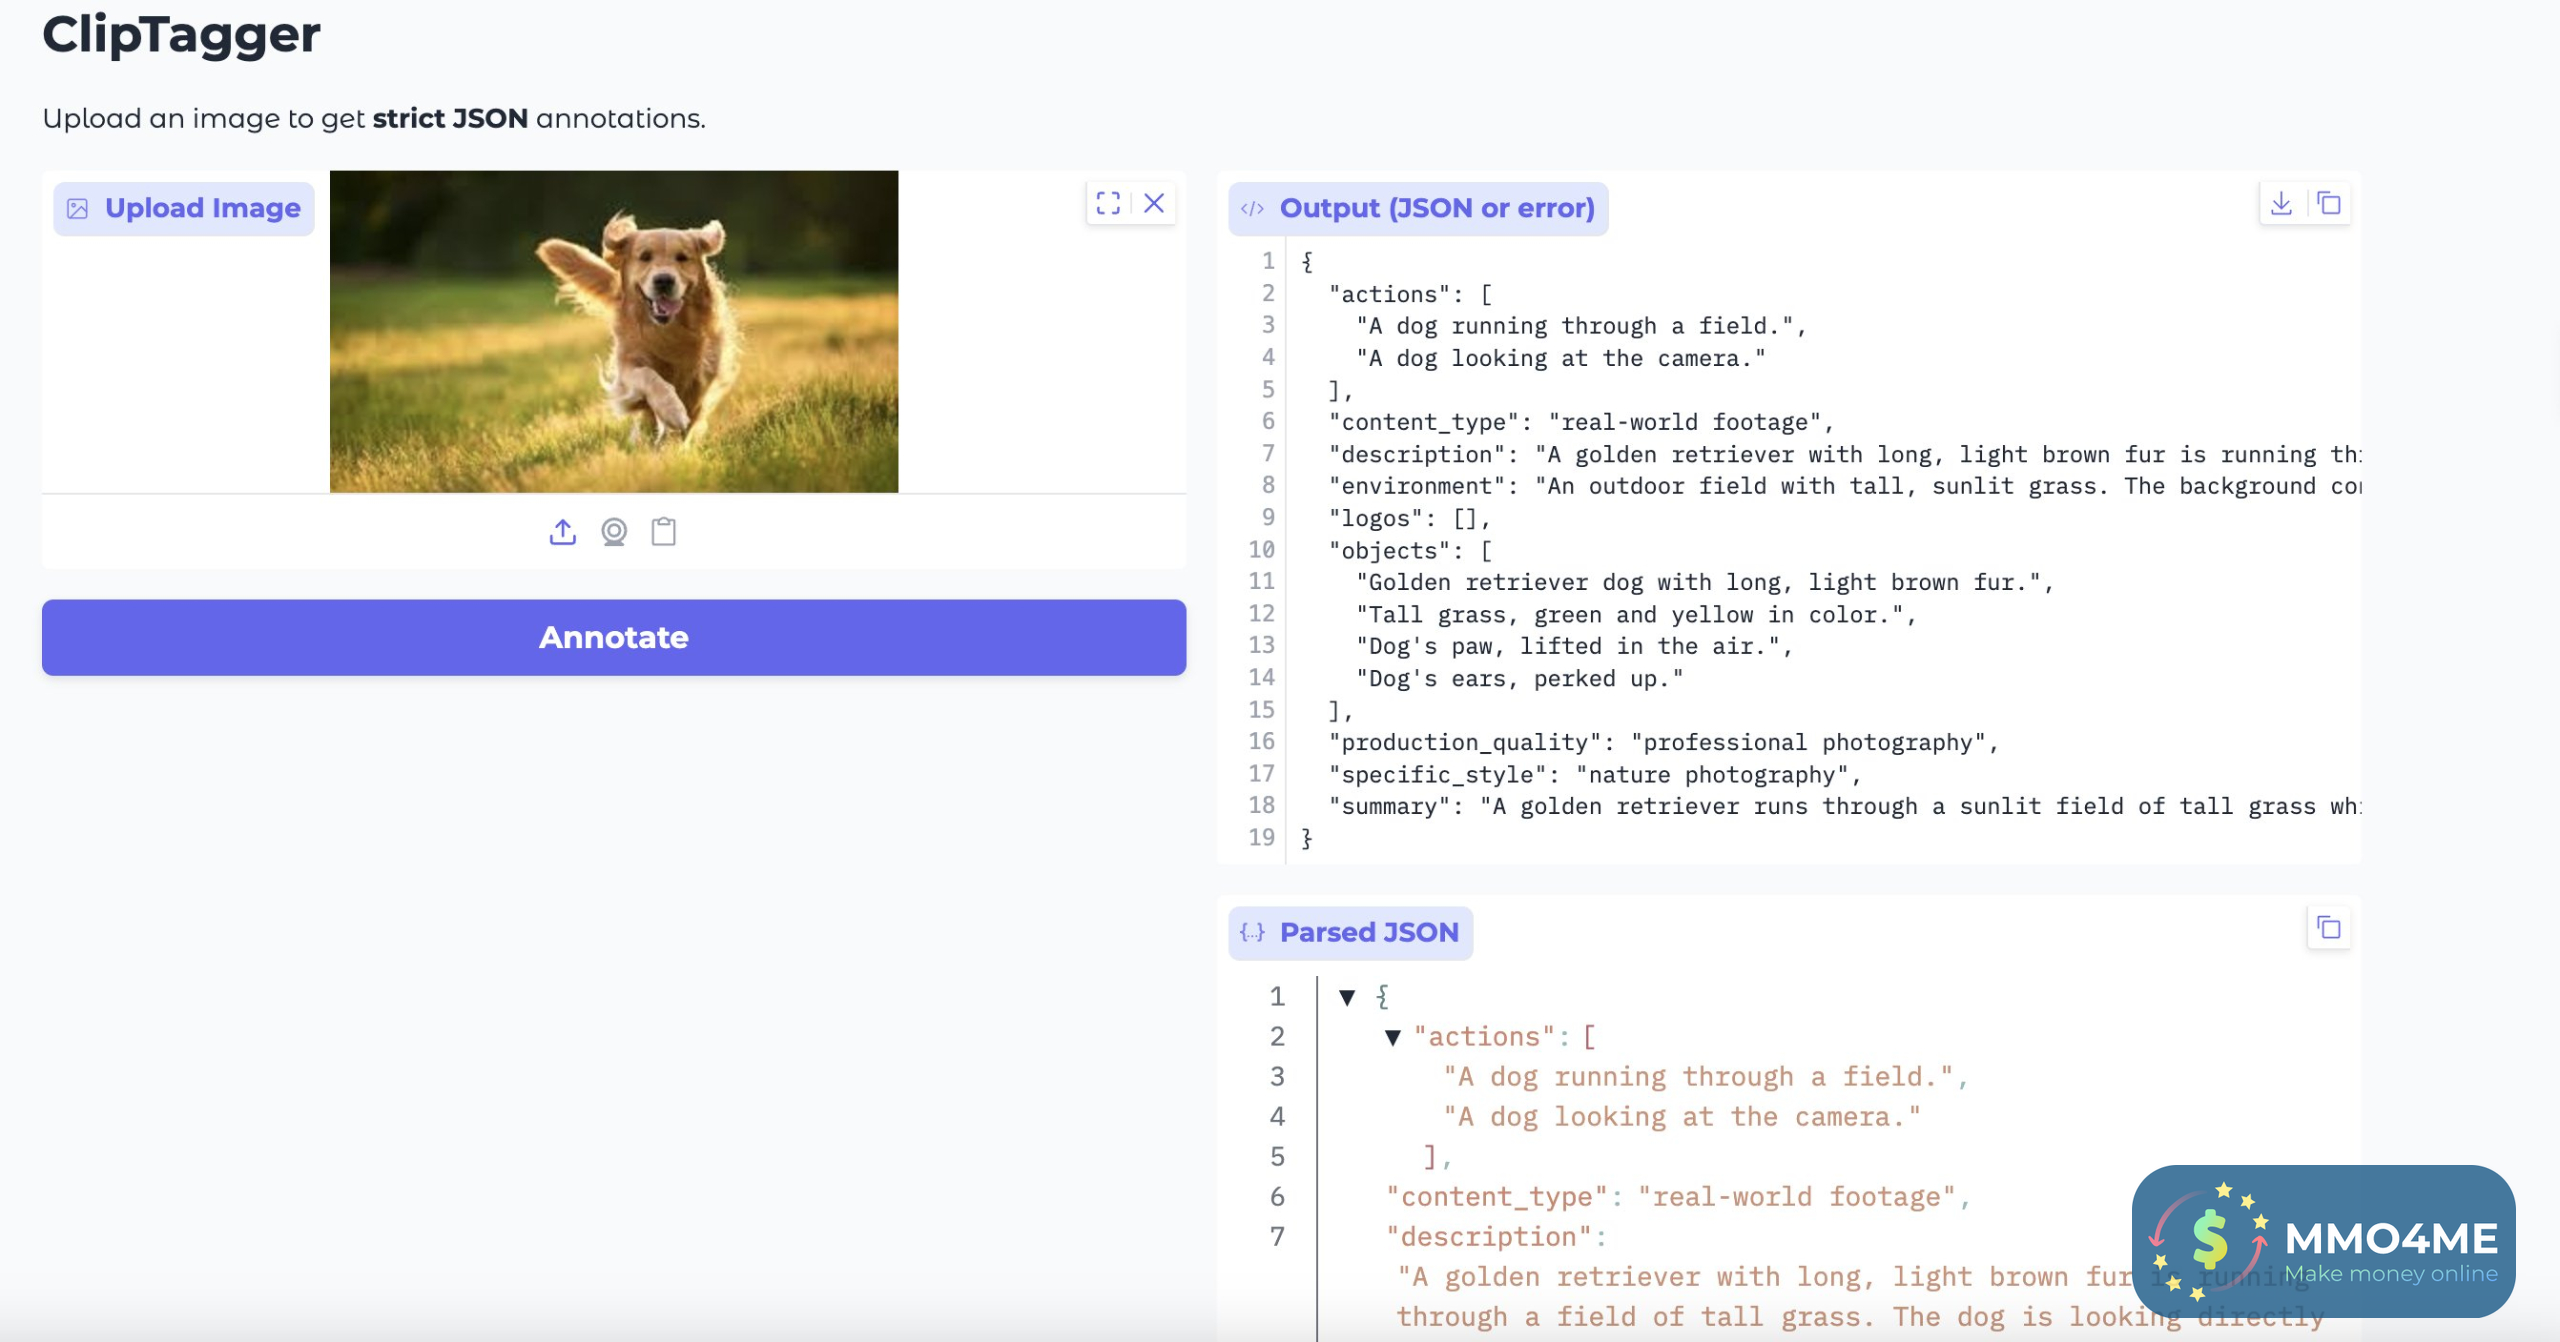Copy the Output JSON contents

click(2329, 204)
